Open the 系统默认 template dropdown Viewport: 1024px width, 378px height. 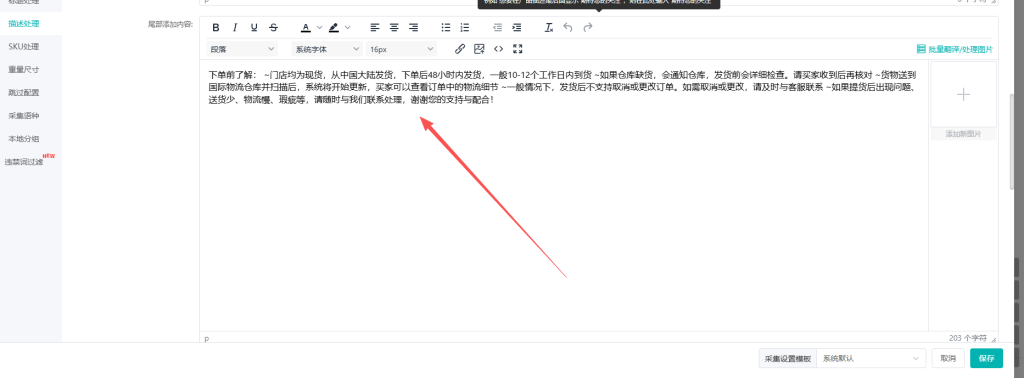point(871,358)
